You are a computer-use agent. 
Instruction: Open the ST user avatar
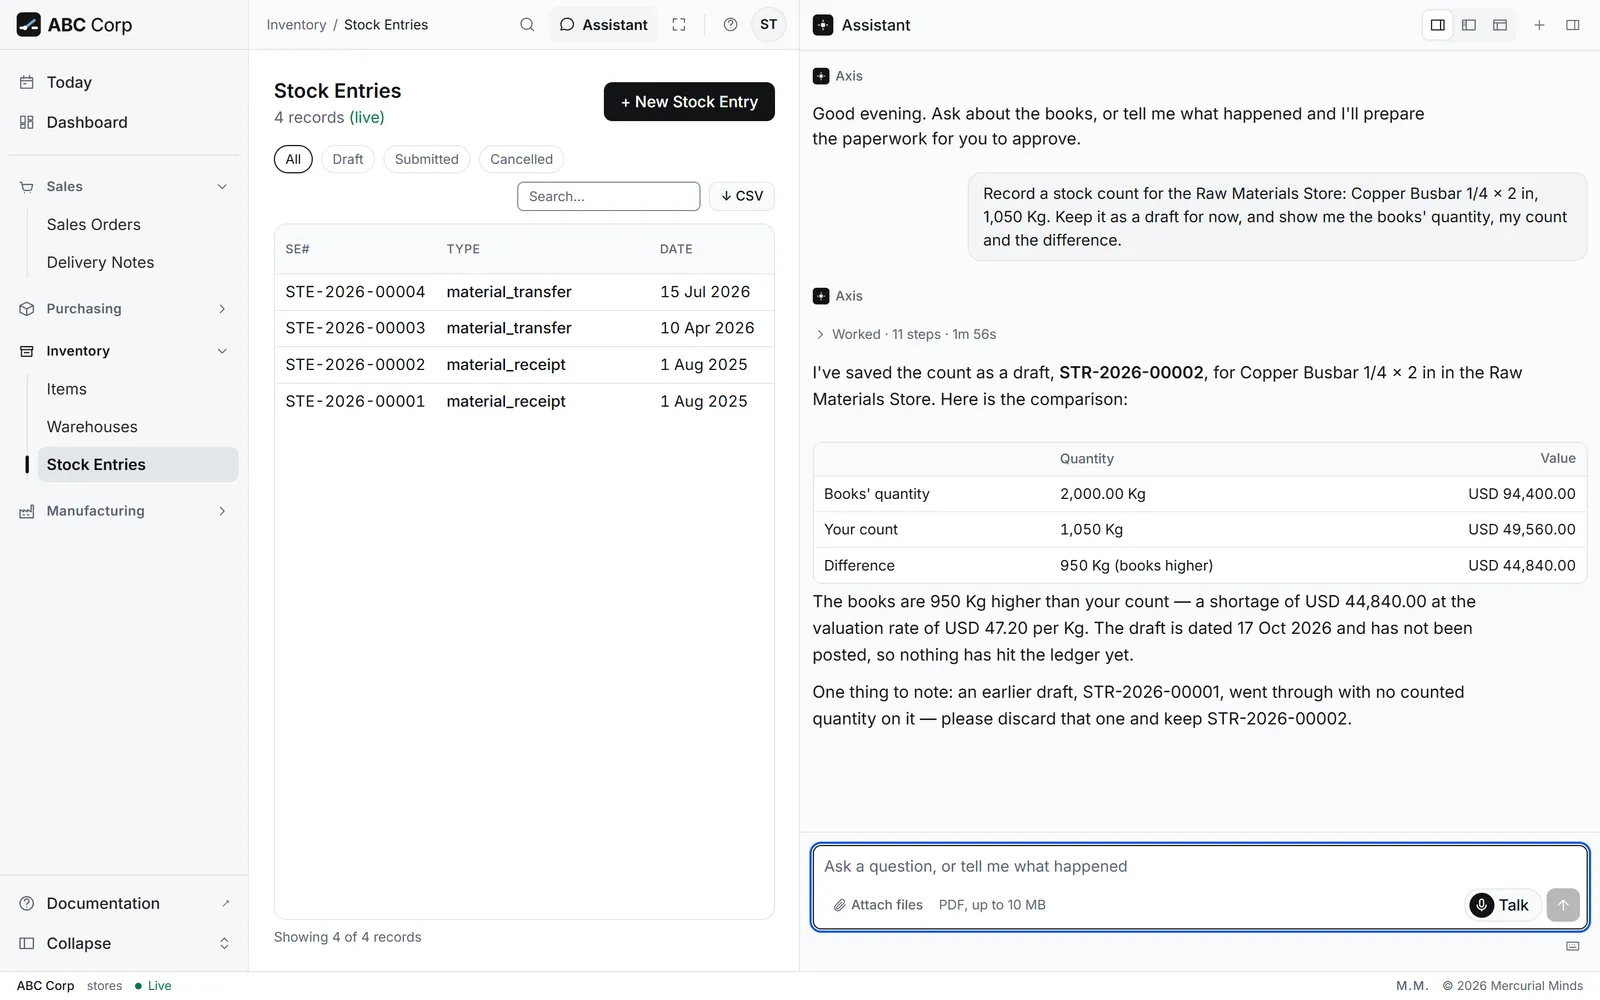point(768,25)
